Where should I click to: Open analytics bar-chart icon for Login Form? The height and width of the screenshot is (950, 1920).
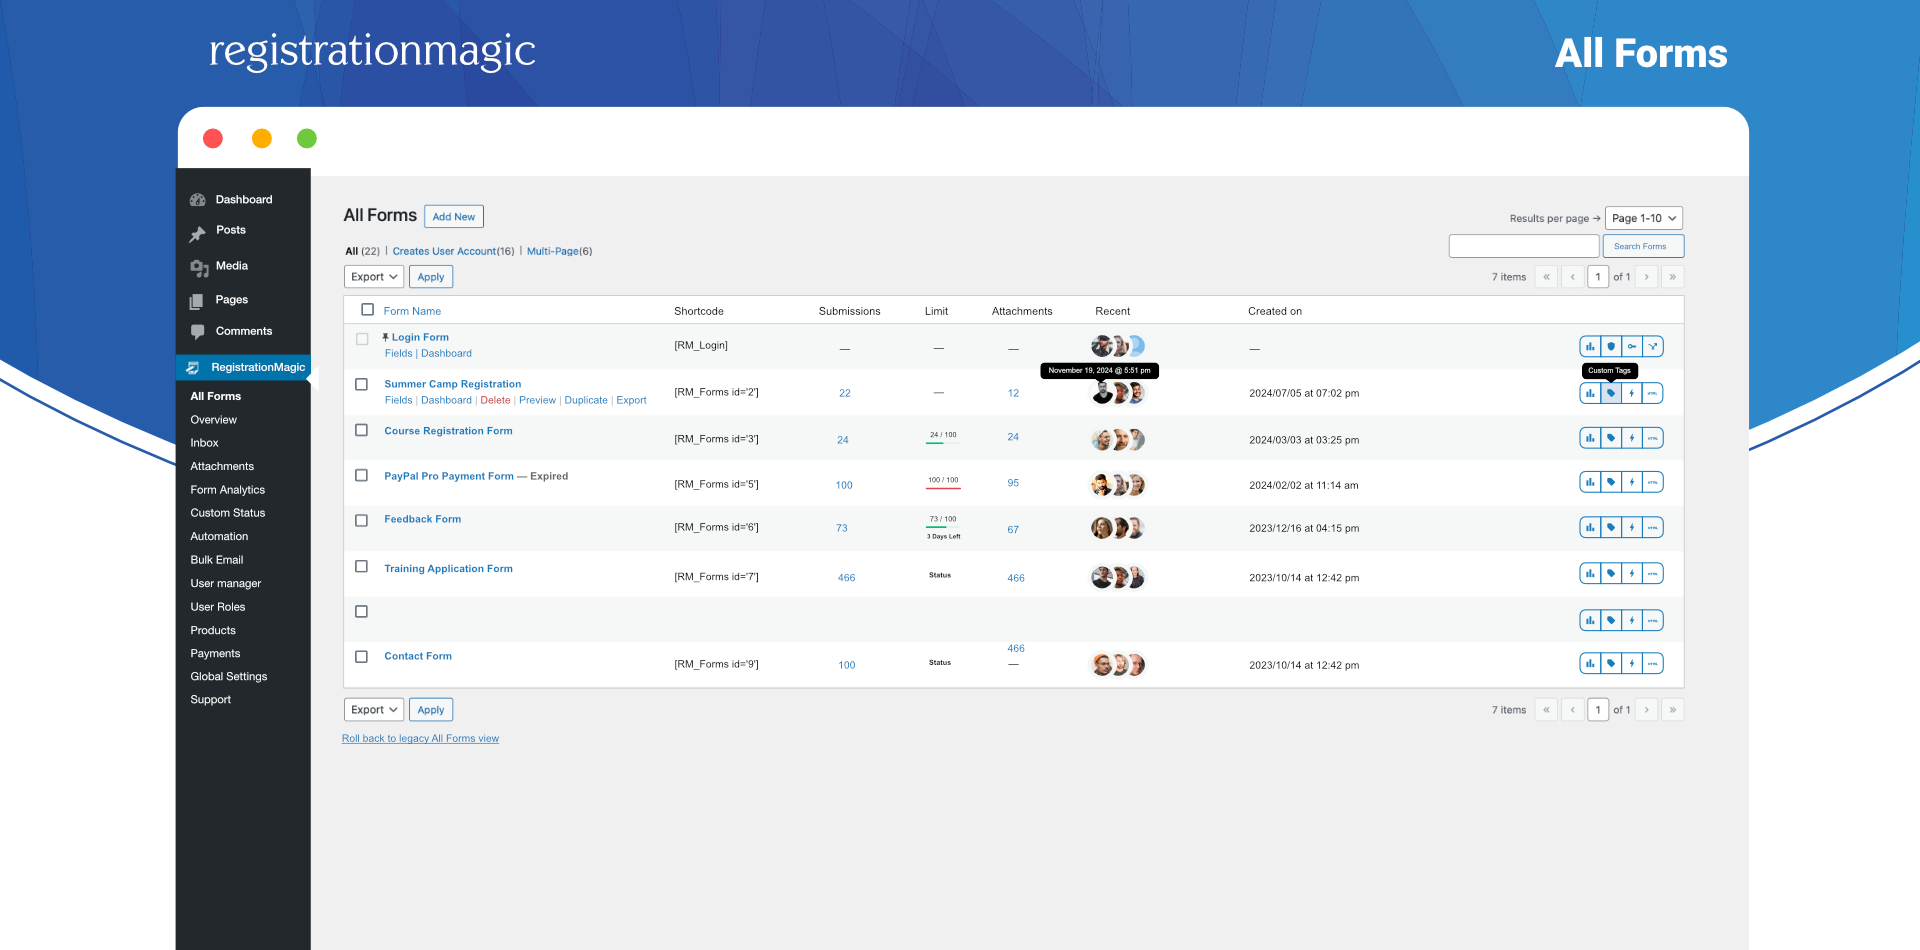coord(1590,347)
